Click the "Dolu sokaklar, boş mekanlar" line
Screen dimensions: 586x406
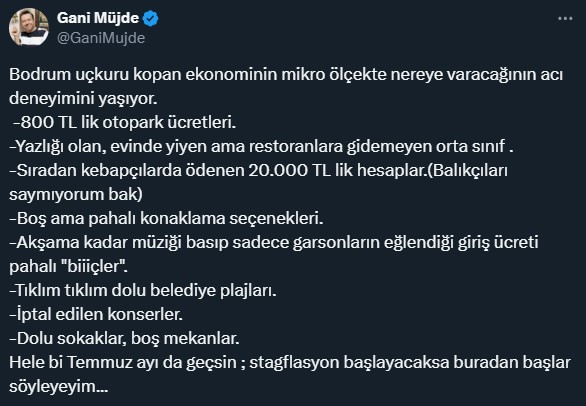tap(124, 338)
